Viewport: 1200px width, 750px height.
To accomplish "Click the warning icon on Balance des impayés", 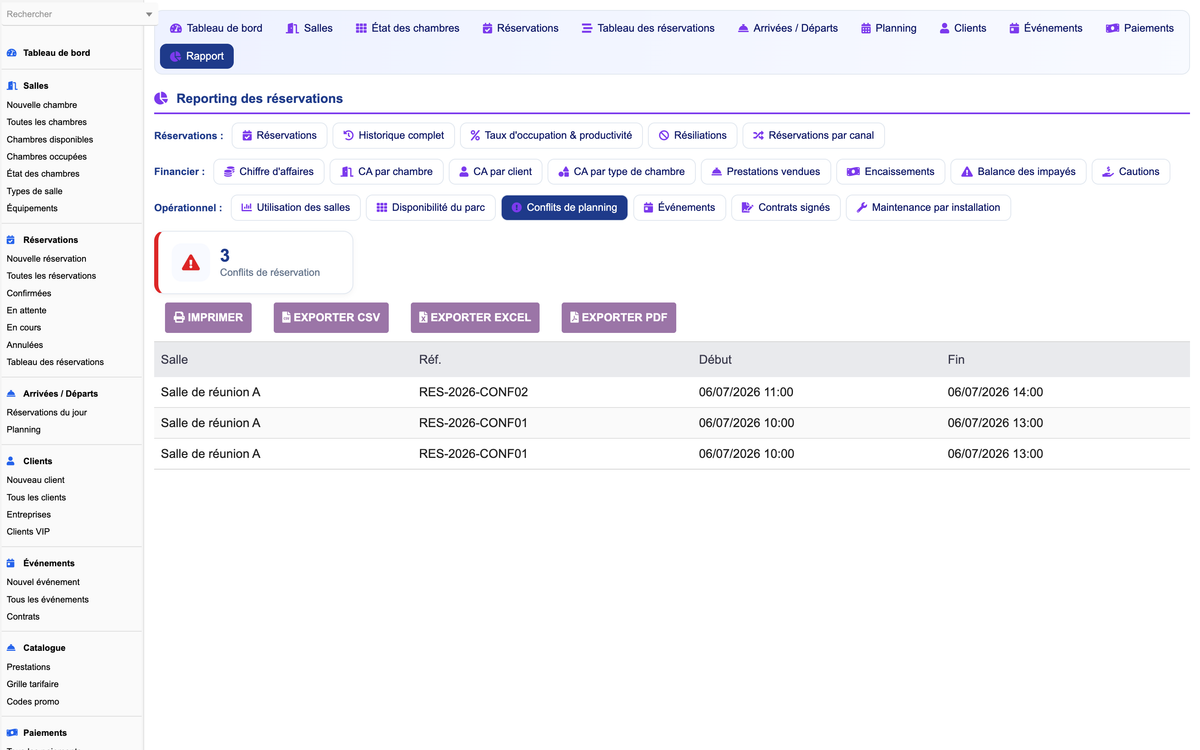I will (x=967, y=172).
